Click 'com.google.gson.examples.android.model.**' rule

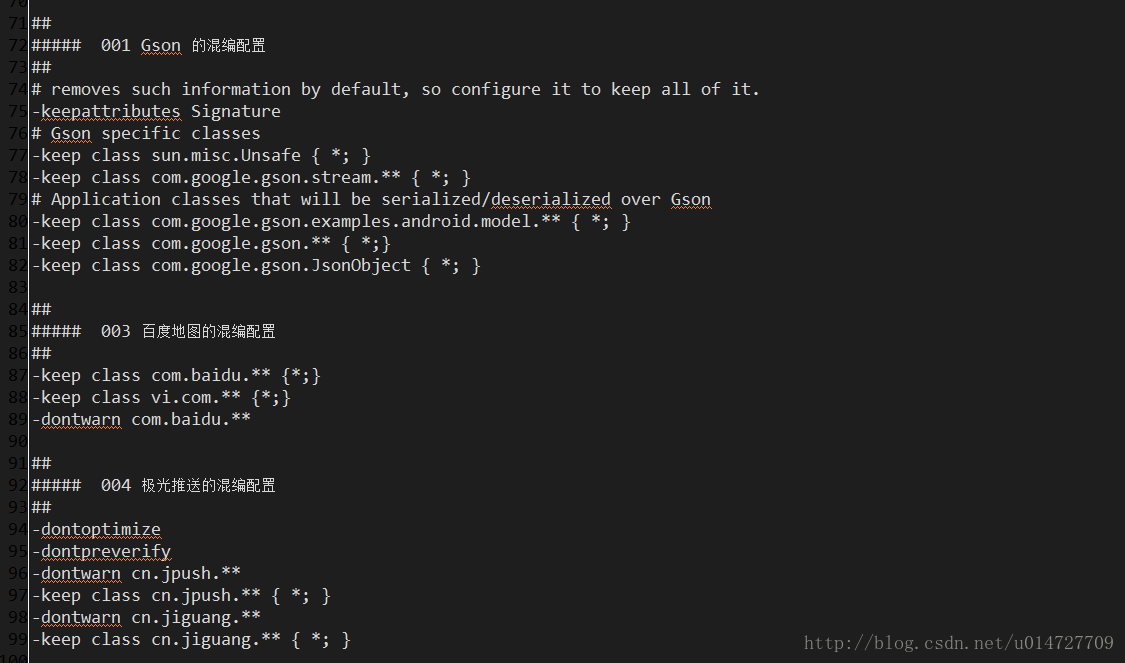coord(356,221)
